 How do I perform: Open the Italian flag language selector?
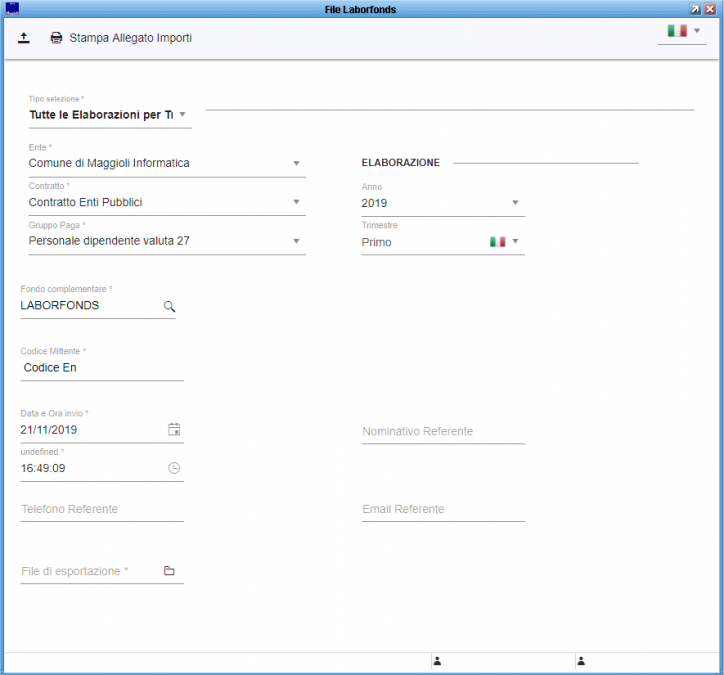click(x=682, y=31)
